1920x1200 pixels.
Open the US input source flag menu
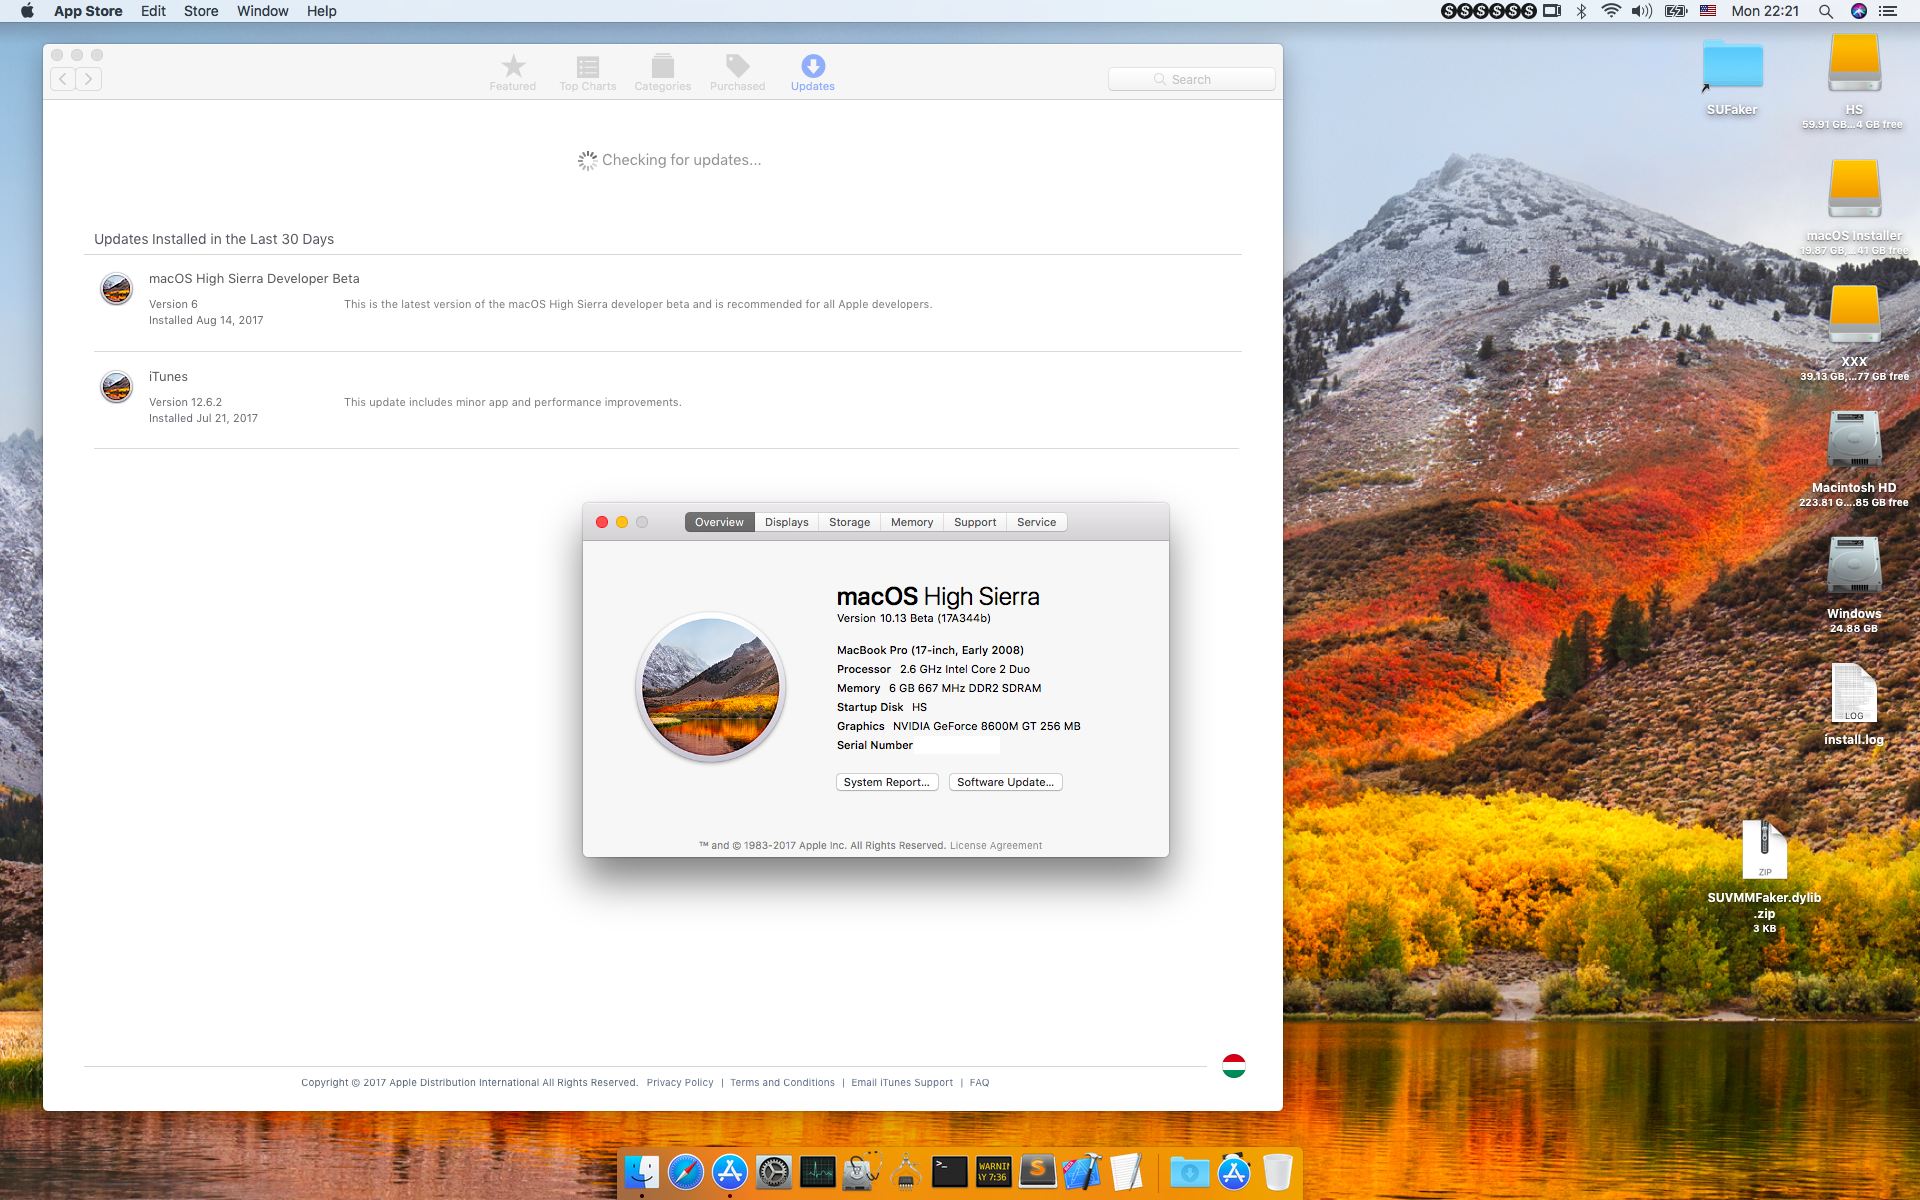coord(1708,11)
